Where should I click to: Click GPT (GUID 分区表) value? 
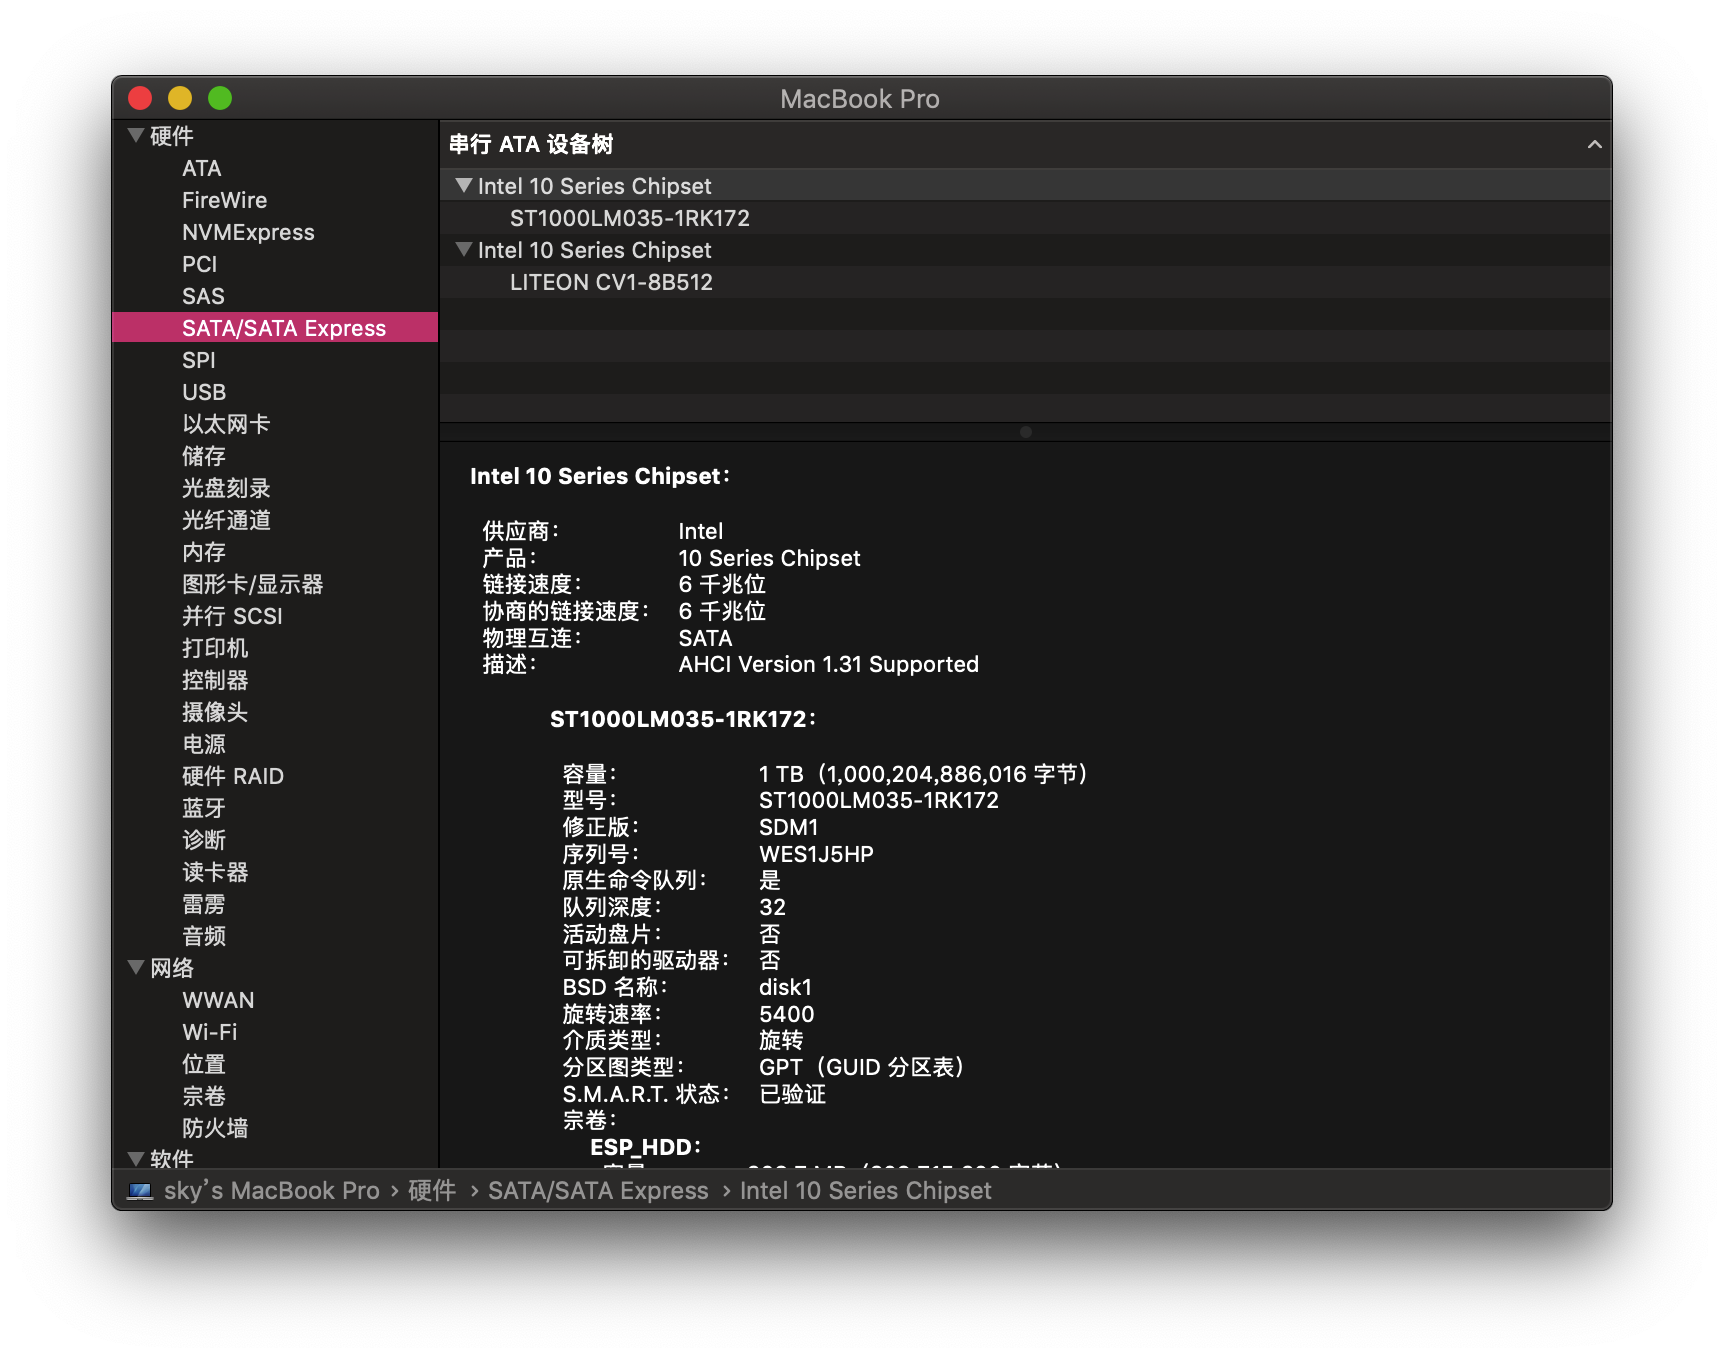click(x=861, y=1067)
